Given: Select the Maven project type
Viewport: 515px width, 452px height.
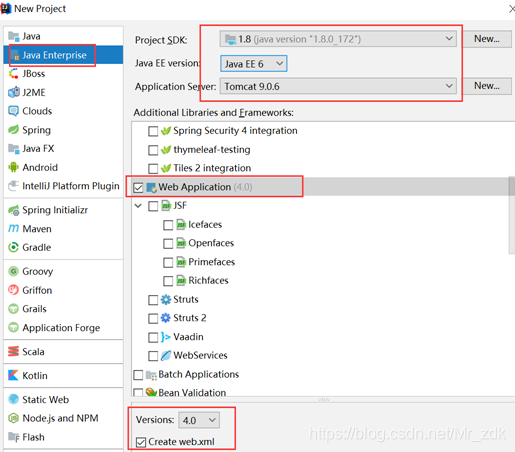Looking at the screenshot, I should point(63,229).
